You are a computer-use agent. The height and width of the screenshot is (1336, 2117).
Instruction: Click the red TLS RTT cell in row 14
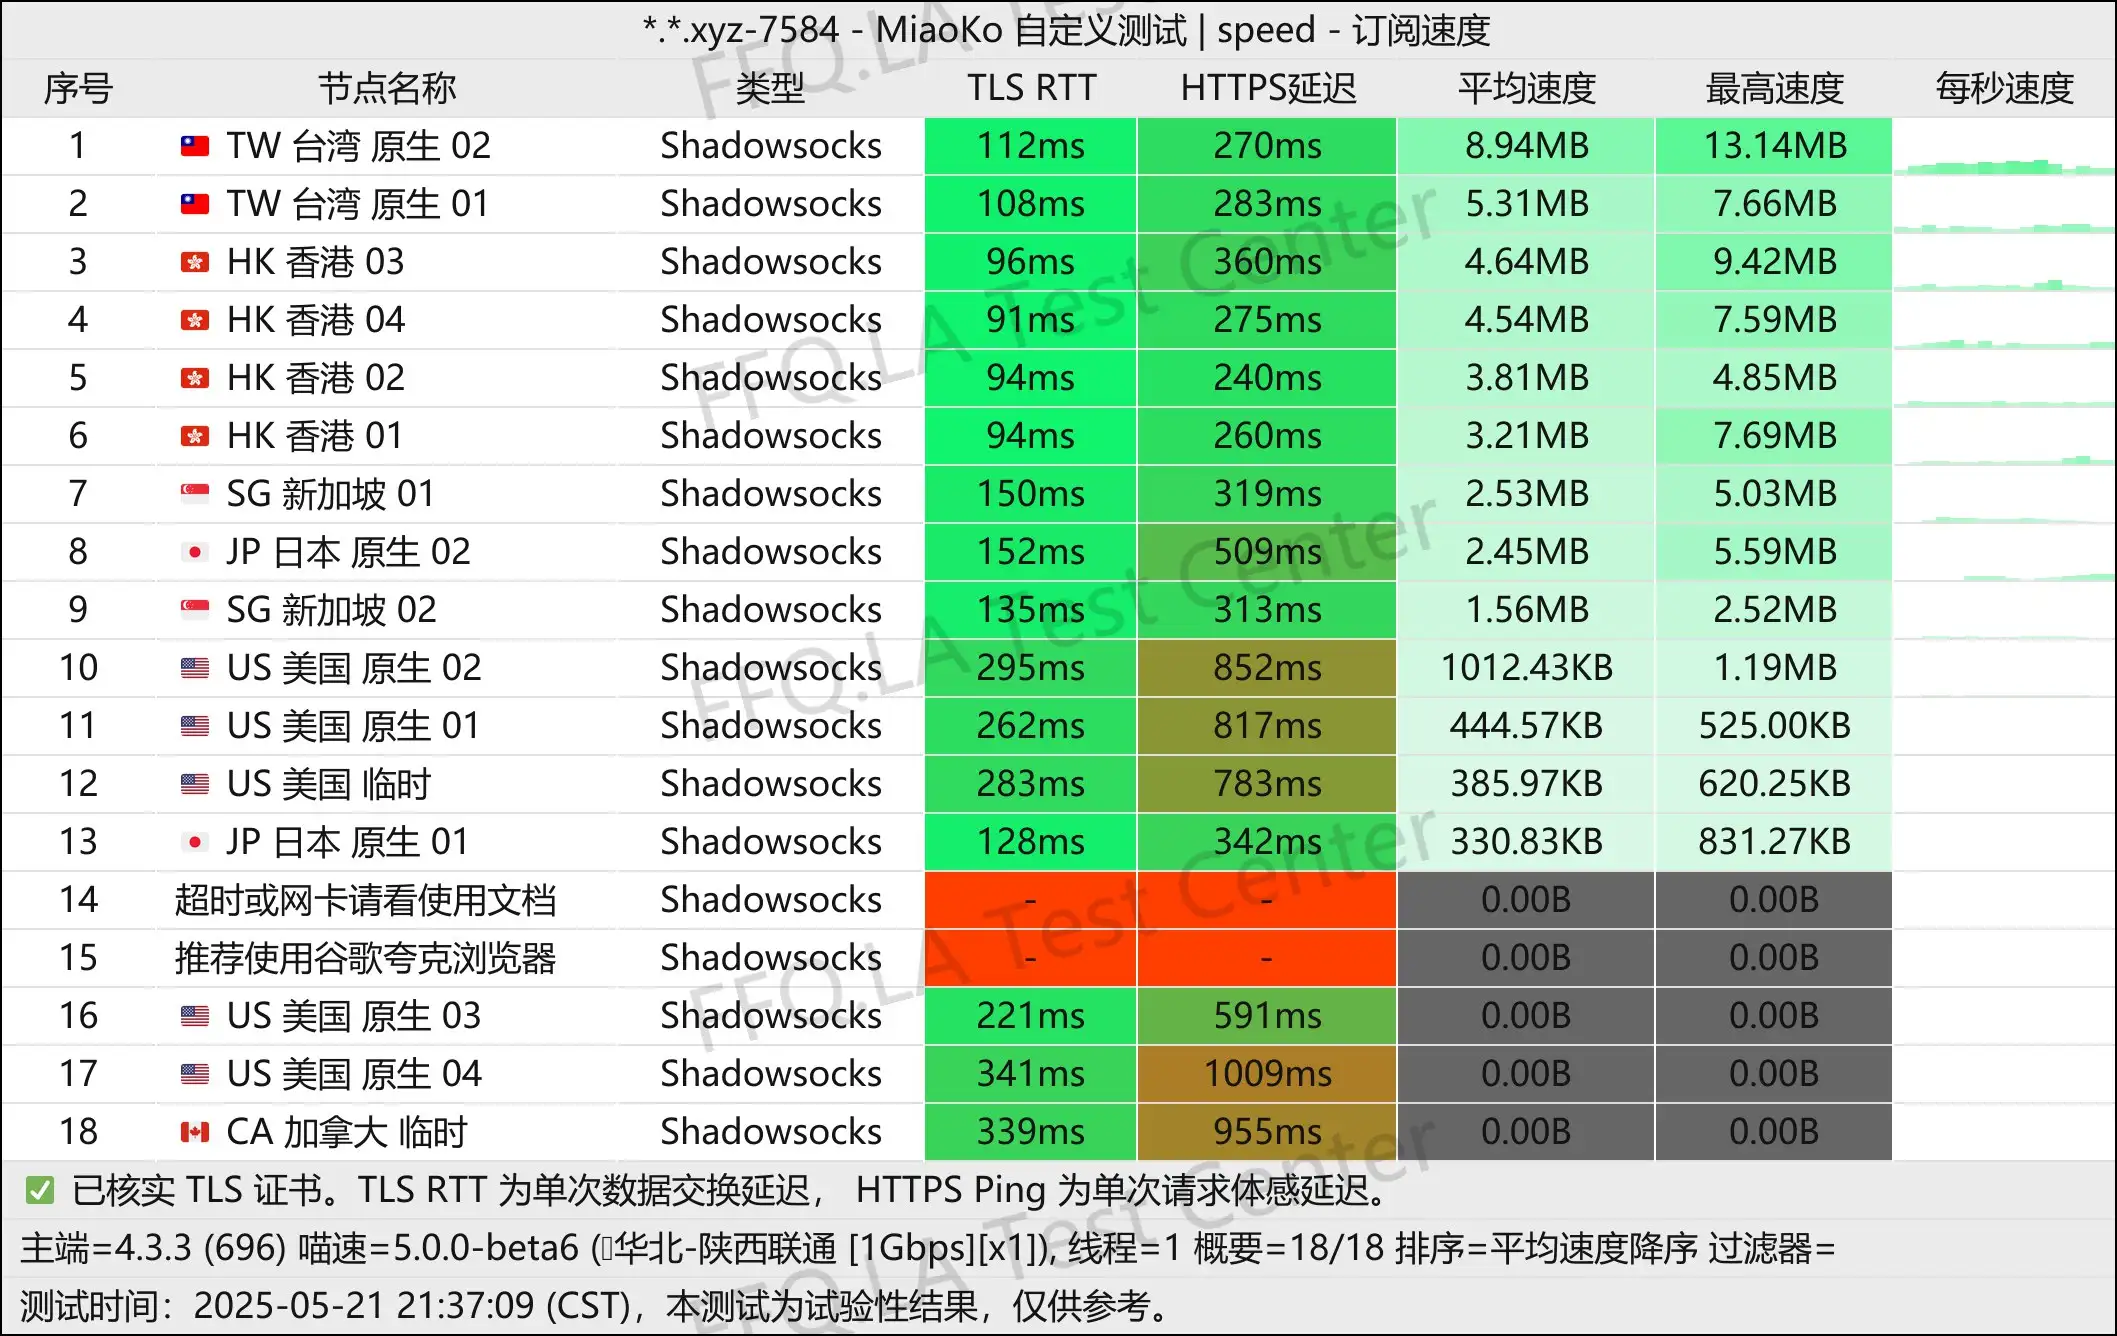click(x=1030, y=900)
